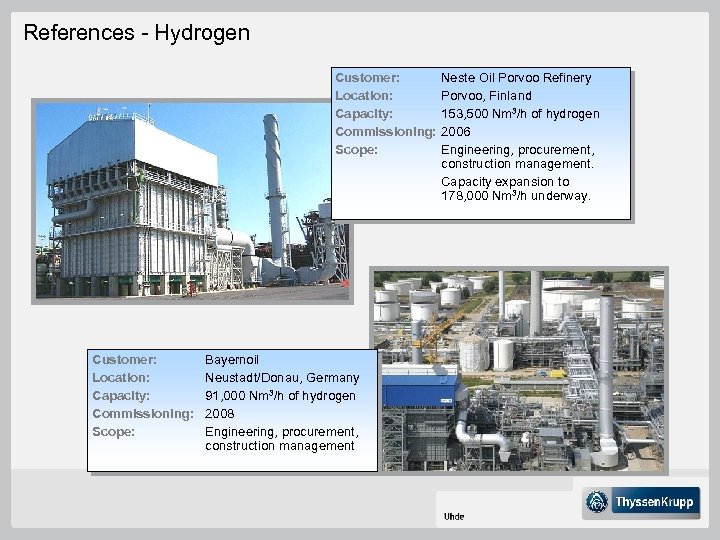The height and width of the screenshot is (540, 720).
Task: Click the slide title "References - Hydrogen"
Action: tap(137, 33)
